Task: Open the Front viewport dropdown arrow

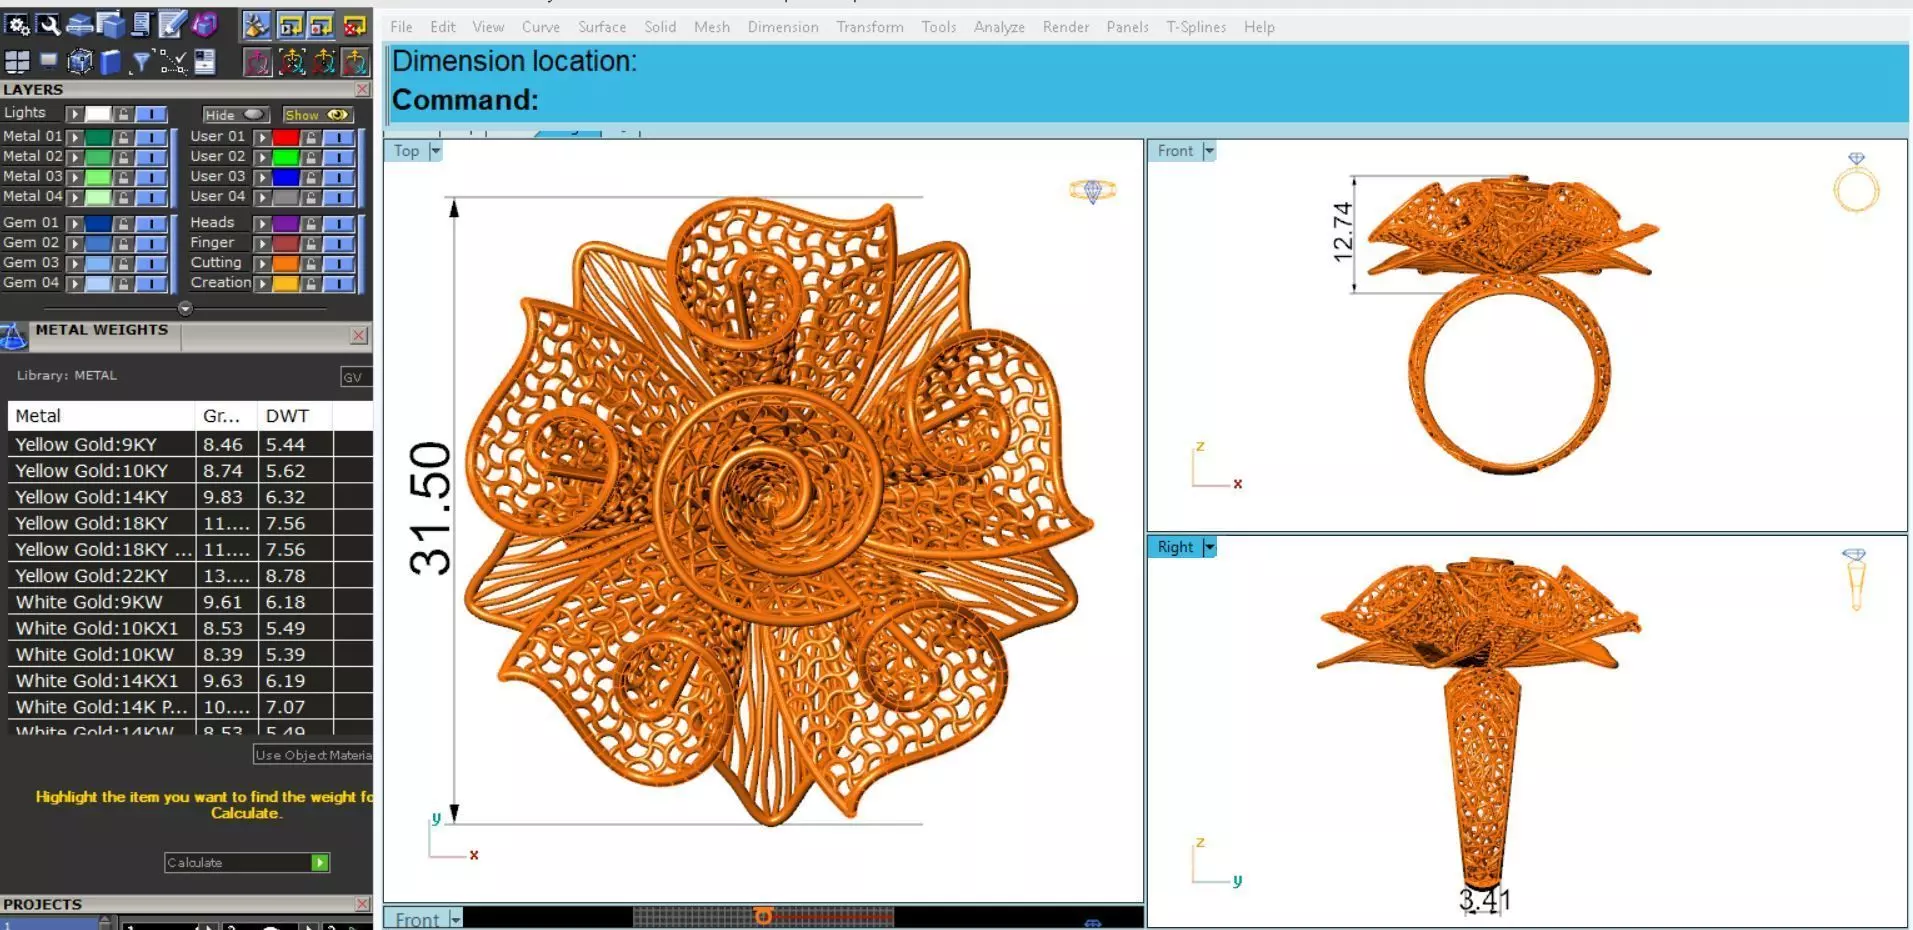Action: coord(1209,151)
